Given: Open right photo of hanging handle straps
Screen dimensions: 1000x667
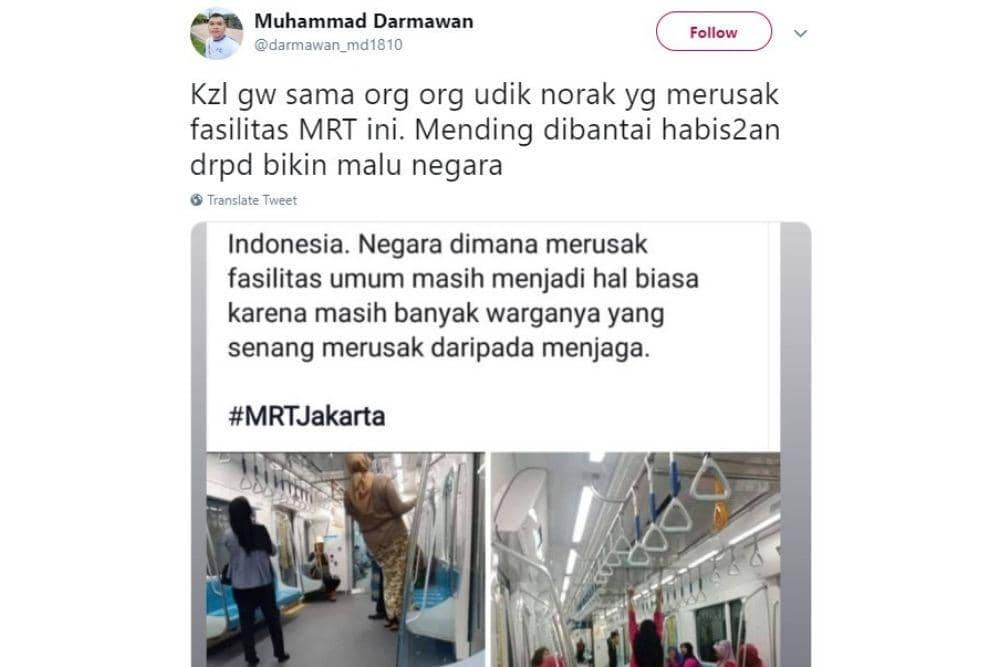Looking at the screenshot, I should 635,560.
